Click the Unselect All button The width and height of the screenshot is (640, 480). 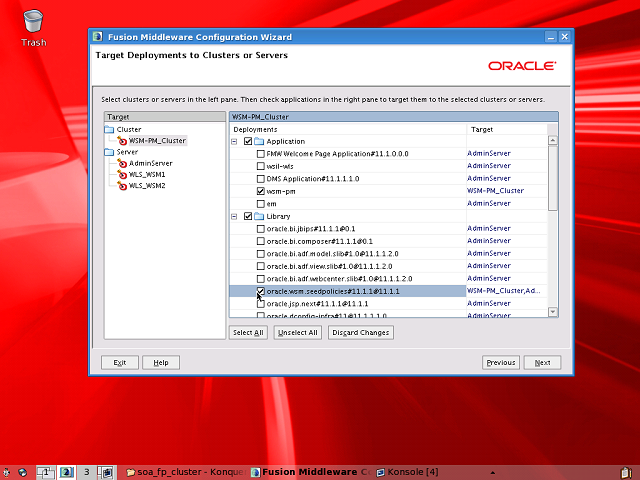[x=298, y=333]
